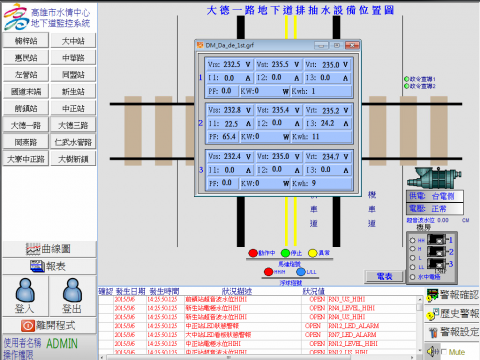Open the 大樹新鎮 station page
The height and width of the screenshot is (360, 480).
point(73,159)
